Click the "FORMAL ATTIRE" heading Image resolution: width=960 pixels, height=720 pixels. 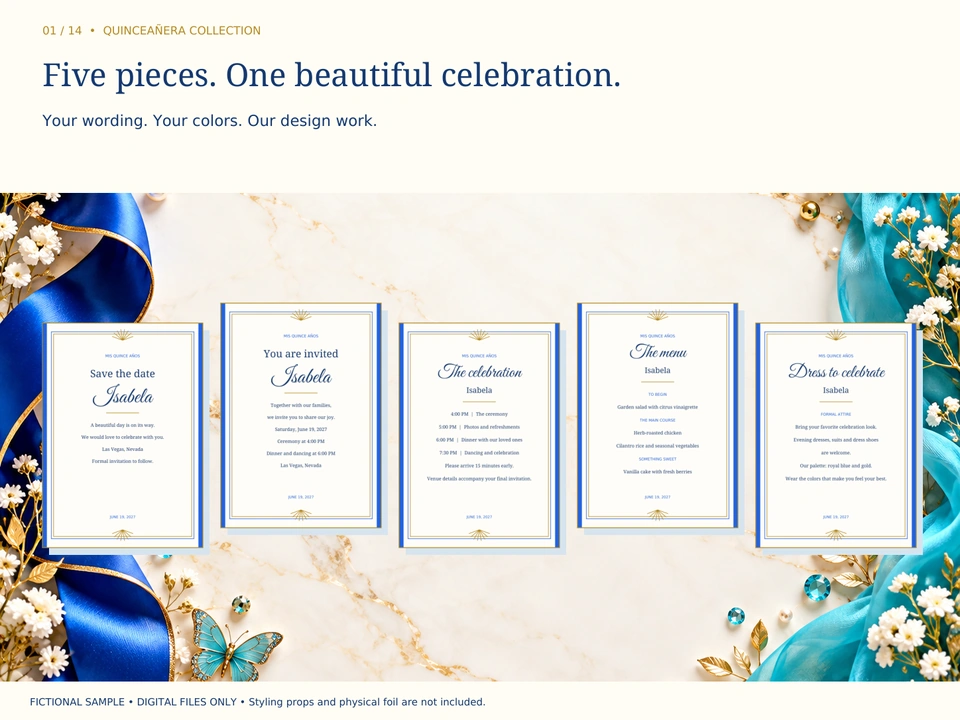[x=836, y=414]
